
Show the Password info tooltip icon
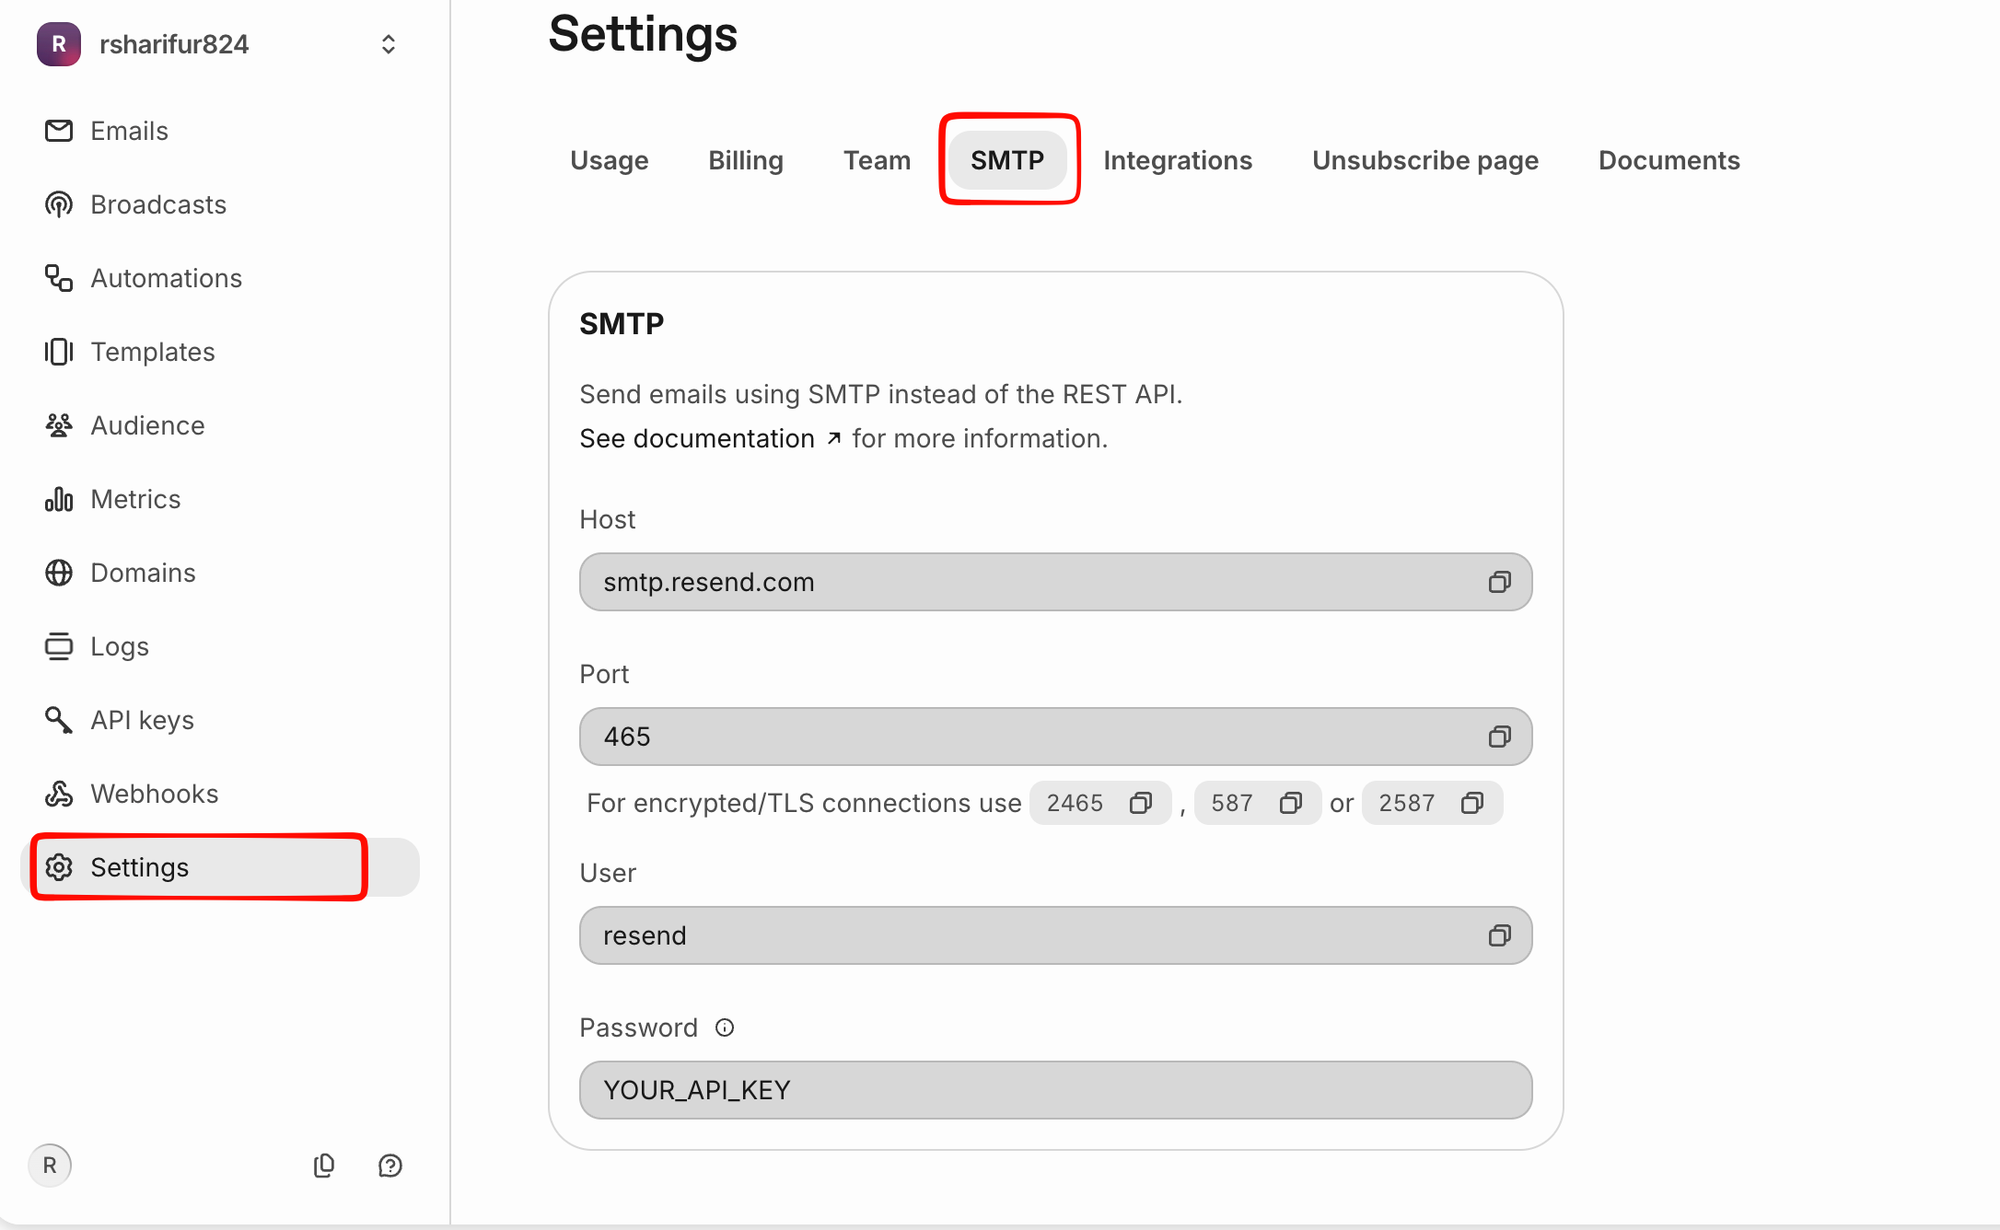(x=725, y=1028)
